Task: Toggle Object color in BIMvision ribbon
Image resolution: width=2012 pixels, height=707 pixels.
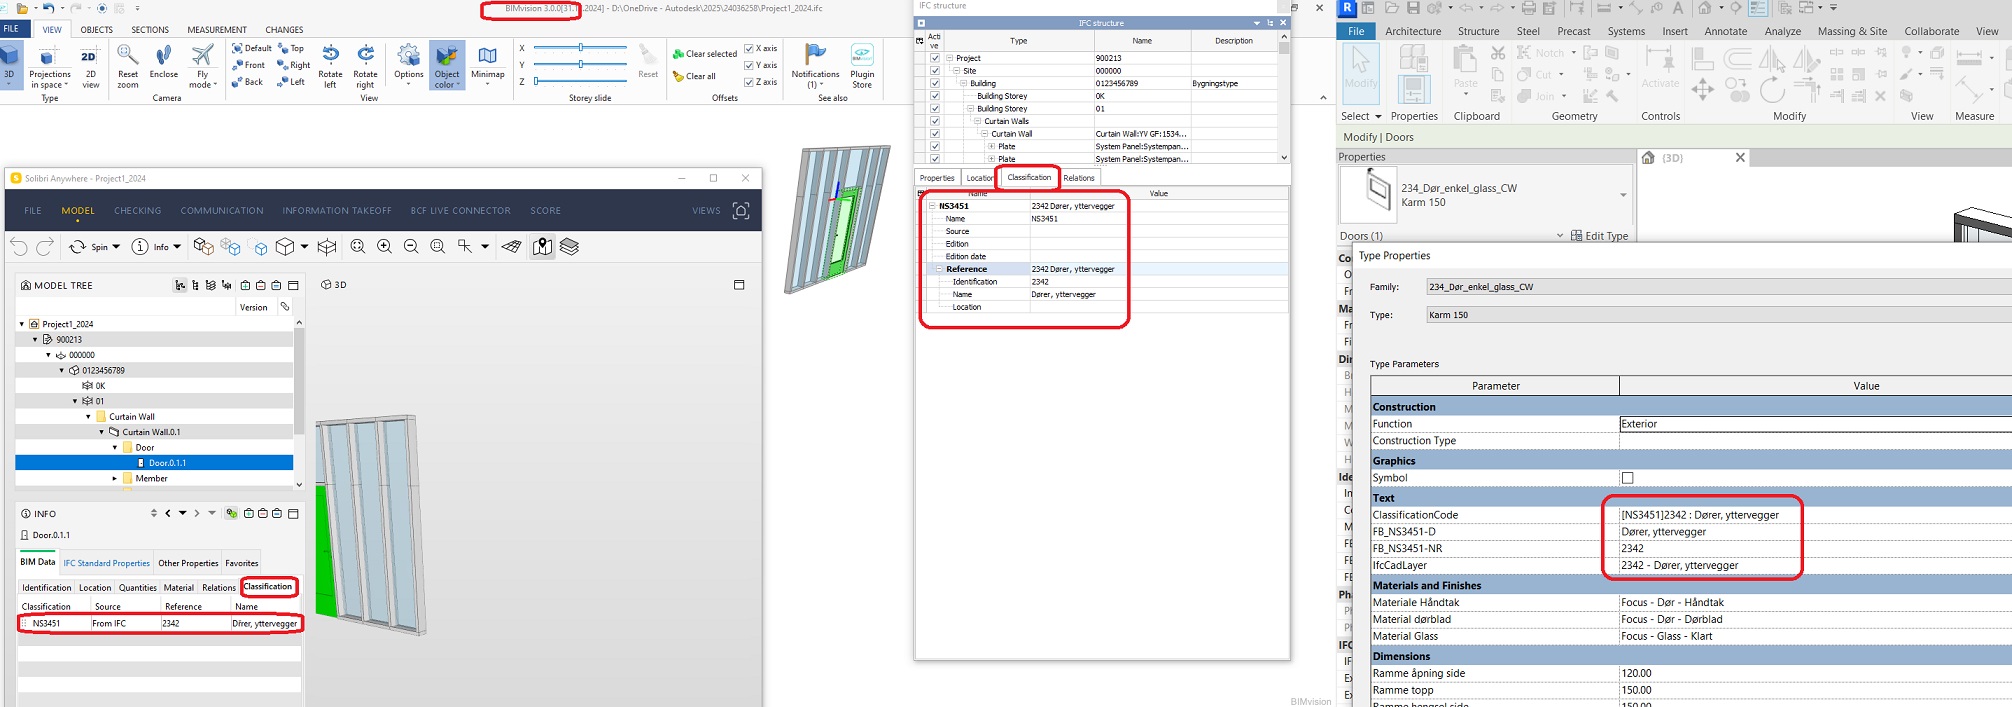Action: coord(447,65)
